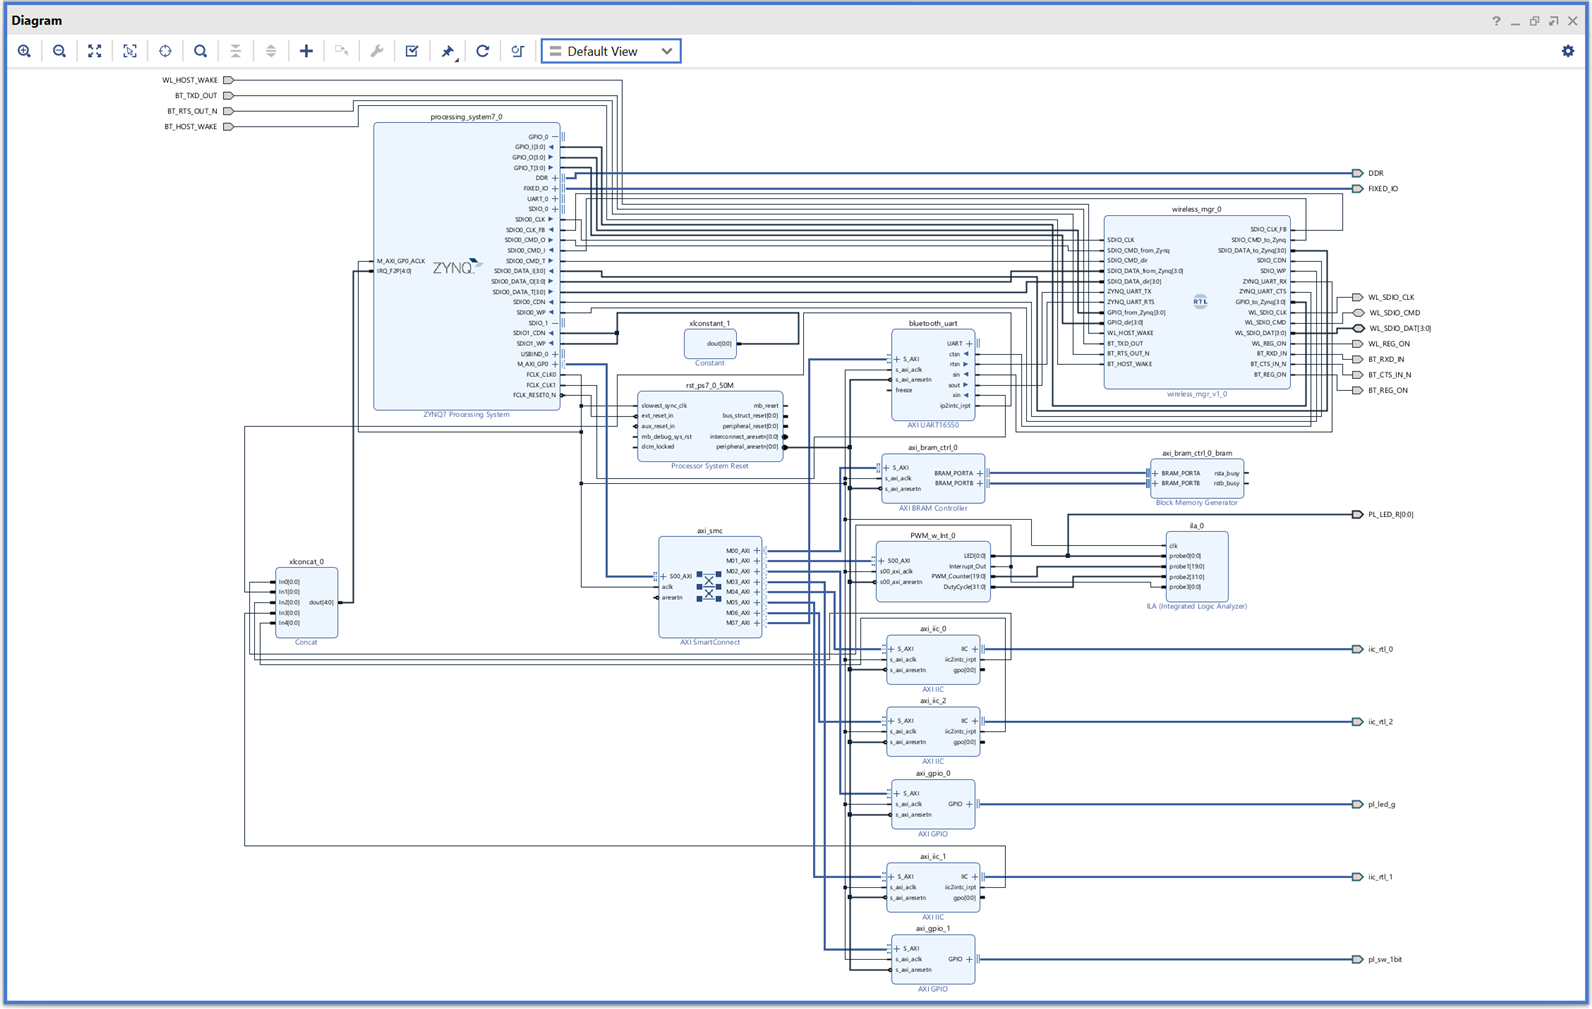1592x1009 pixels.
Task: Click the Collapse All toolbar icon
Action: tap(236, 51)
